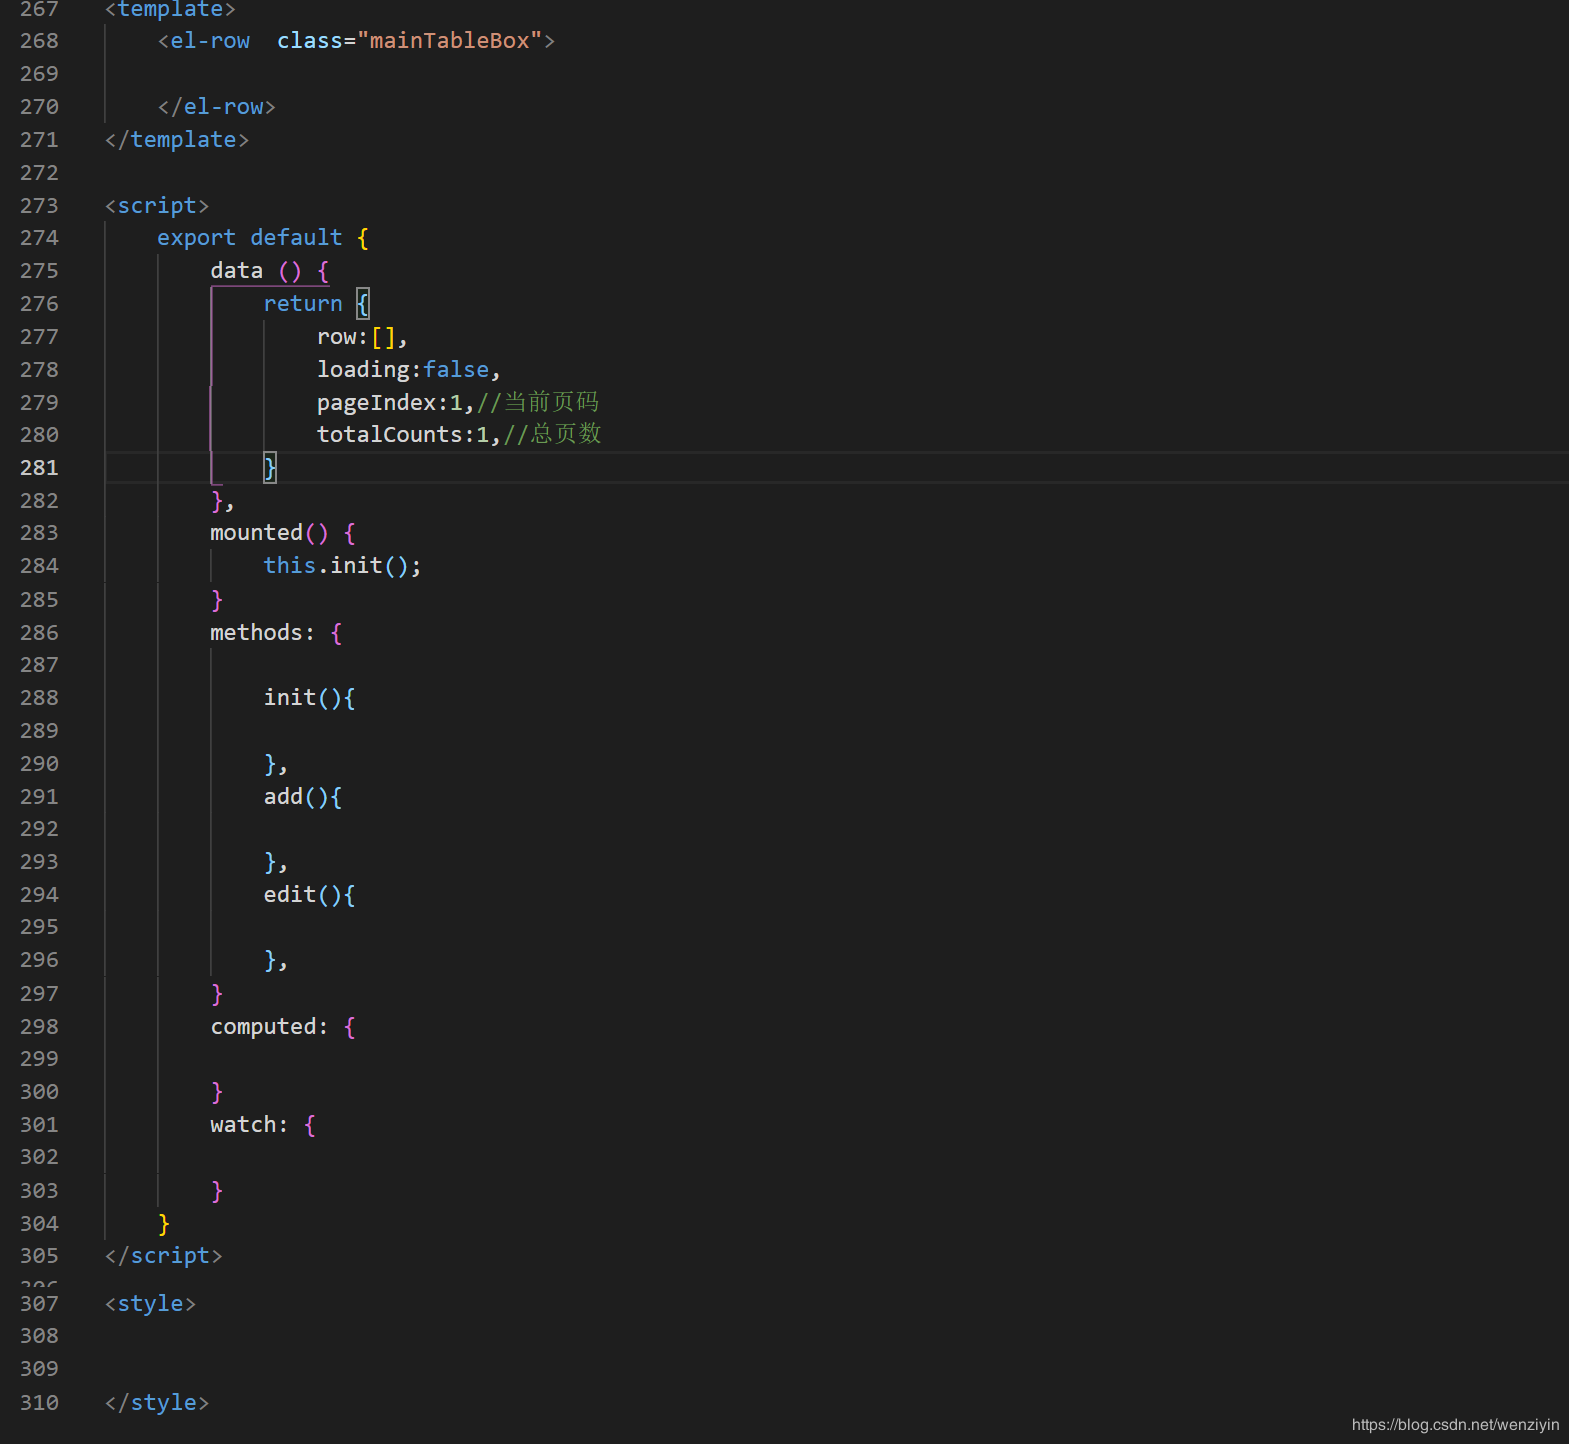This screenshot has width=1569, height=1444.
Task: Click the closing </template> tag
Action: tap(177, 140)
